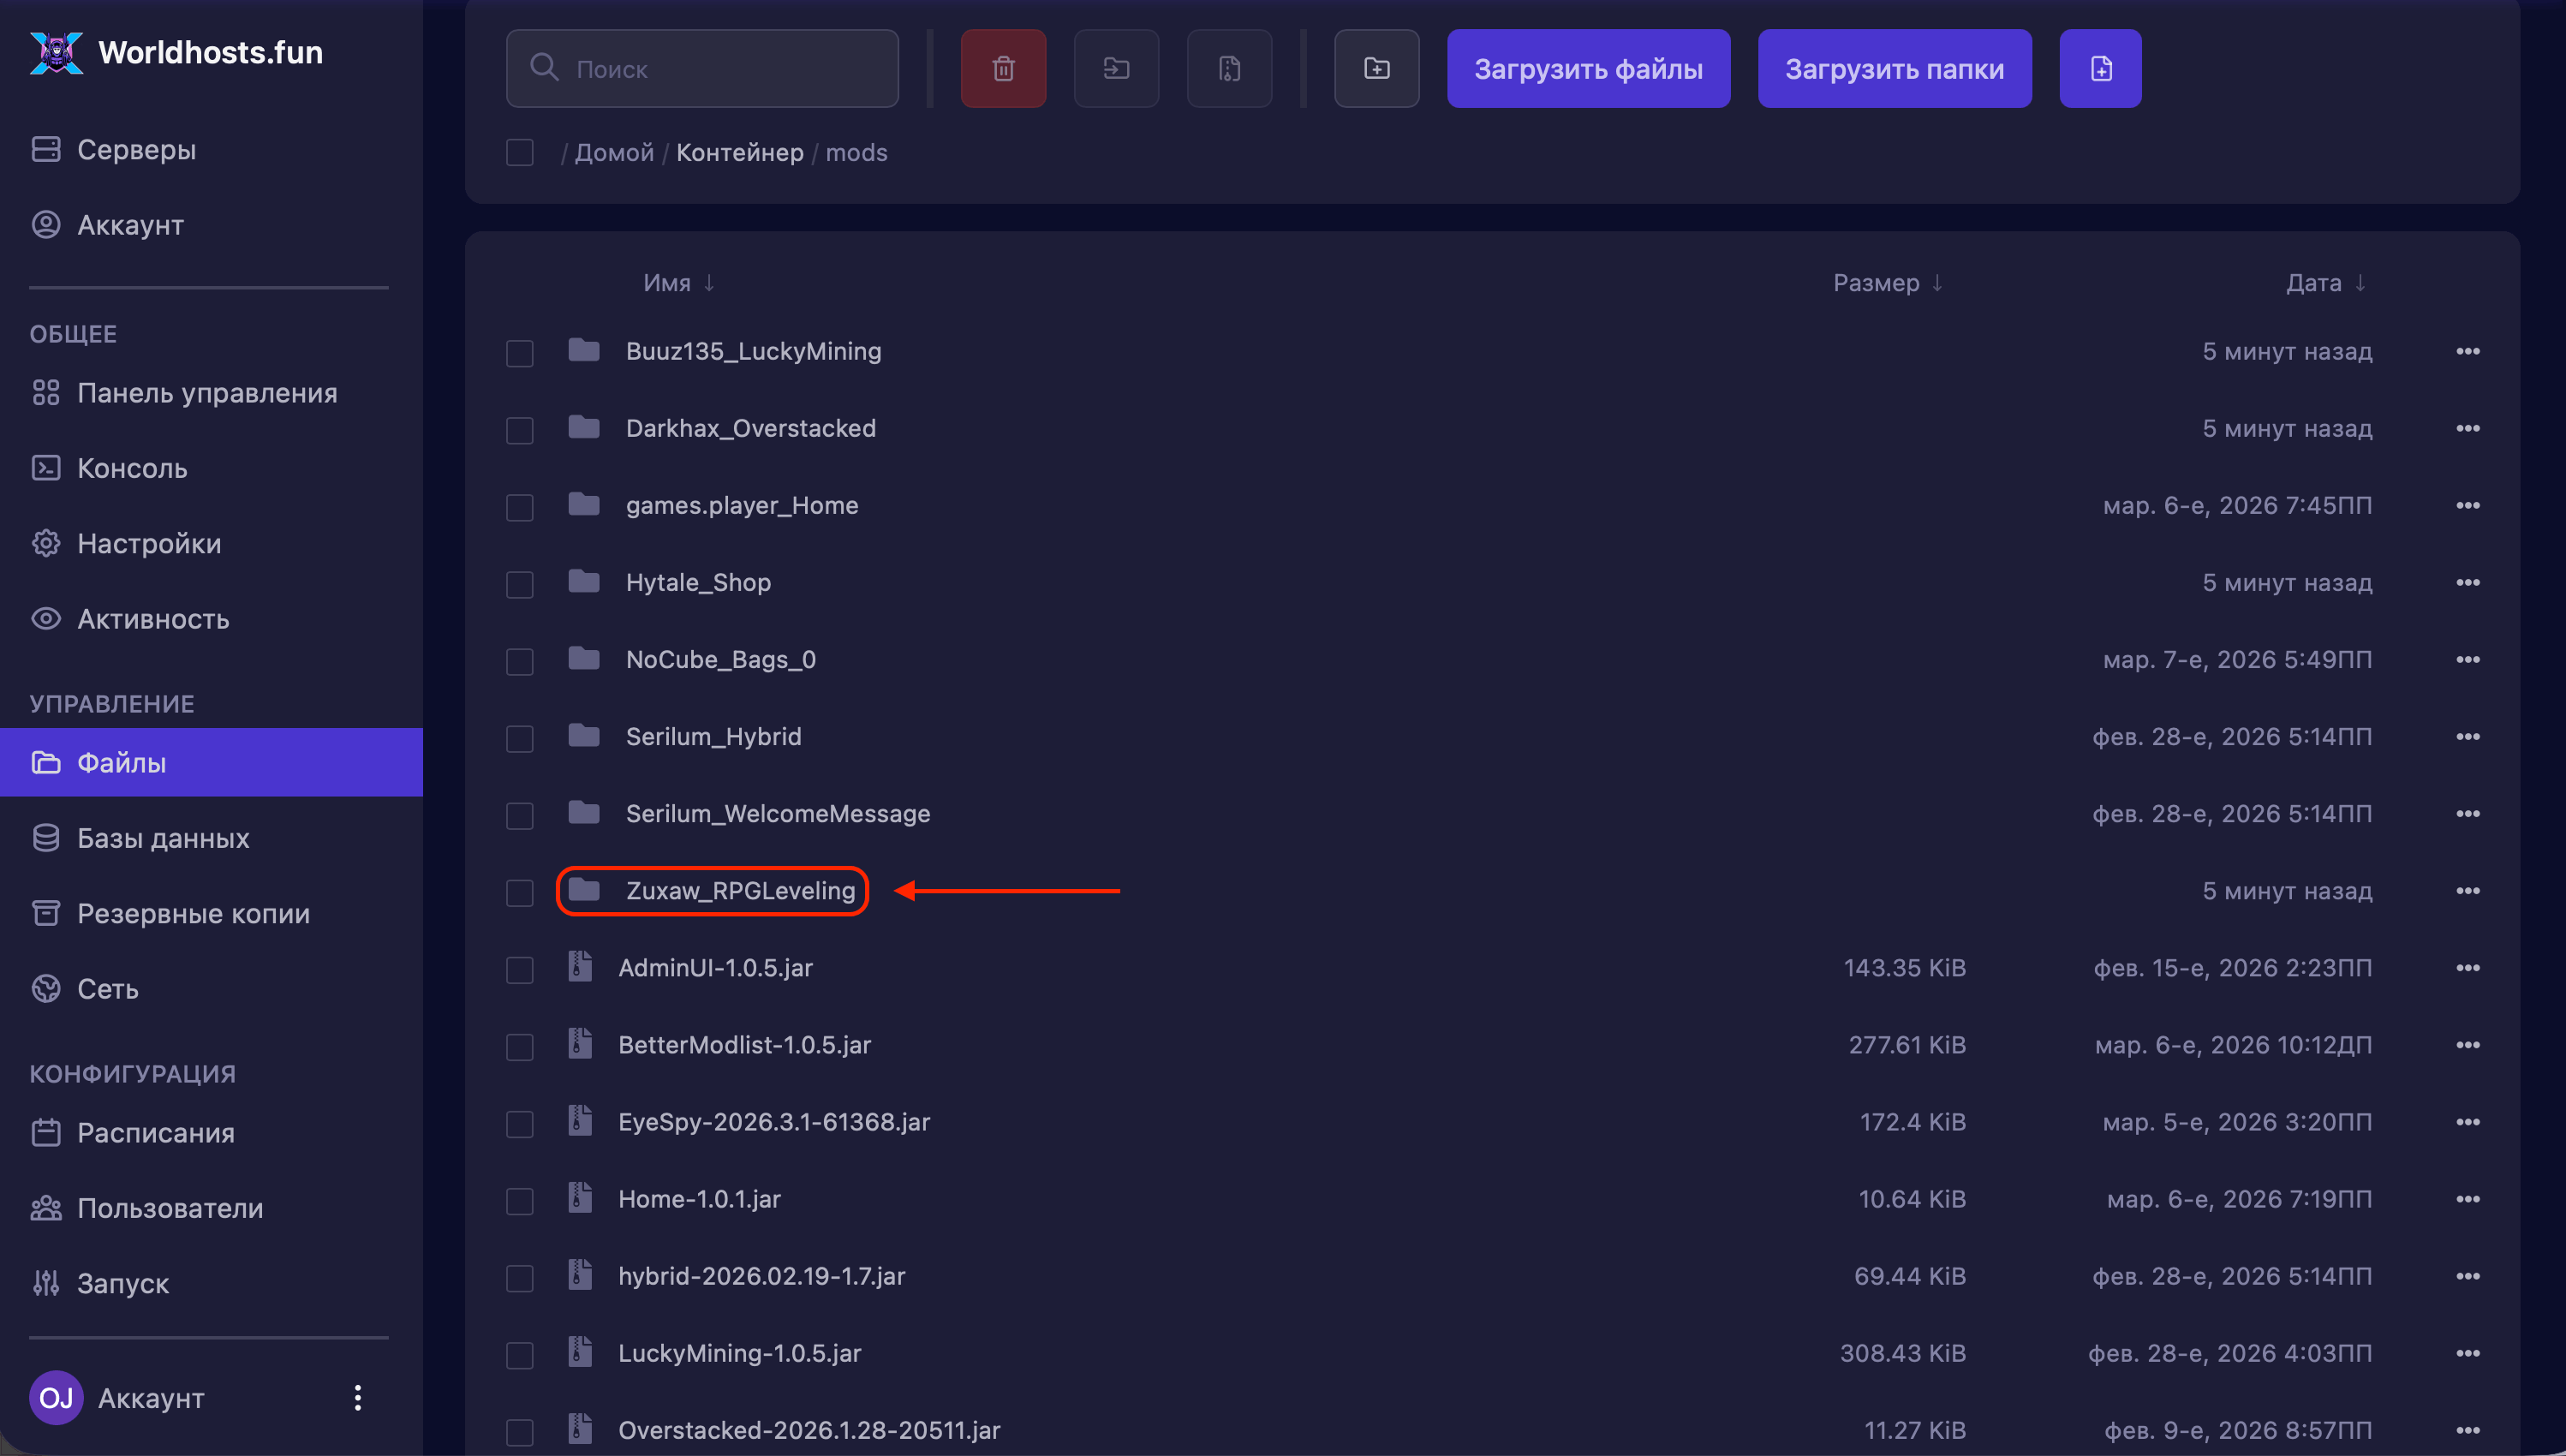Screen dimensions: 2566x1456
Task: Open the Консоль section in the sidebar
Action: pyautogui.click(x=132, y=468)
